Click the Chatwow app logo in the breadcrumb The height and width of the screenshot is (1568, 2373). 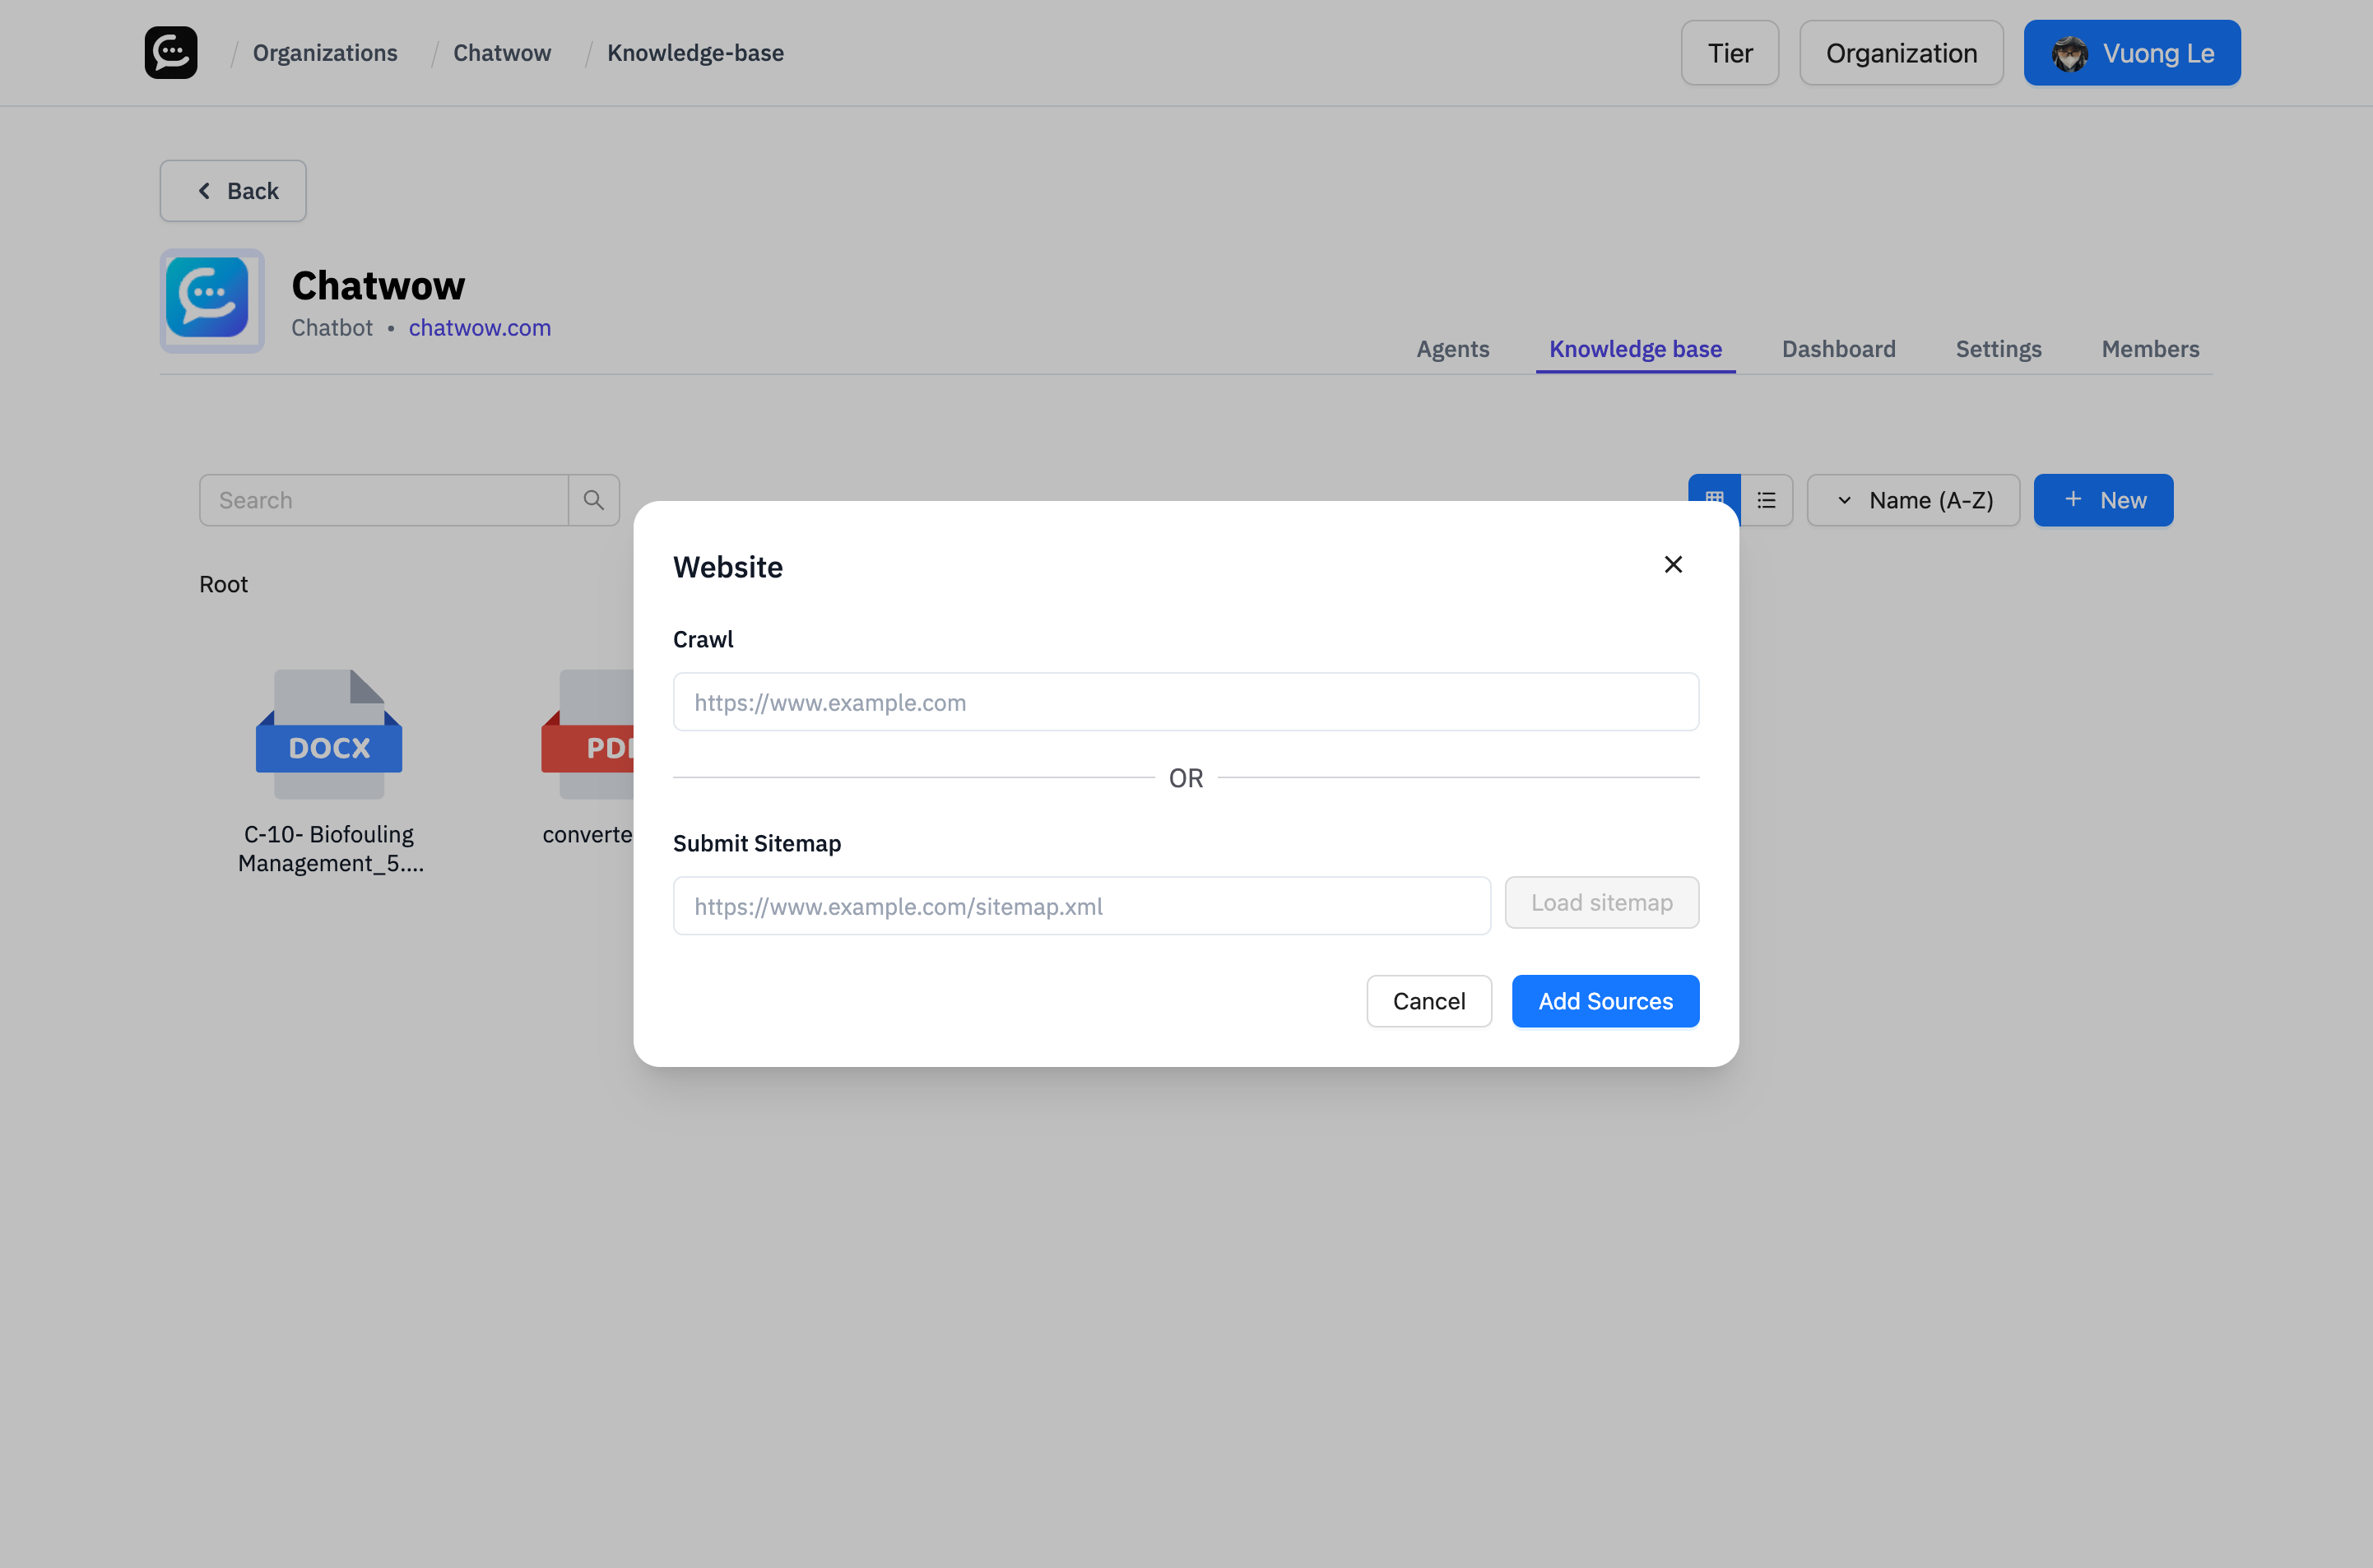coord(170,52)
